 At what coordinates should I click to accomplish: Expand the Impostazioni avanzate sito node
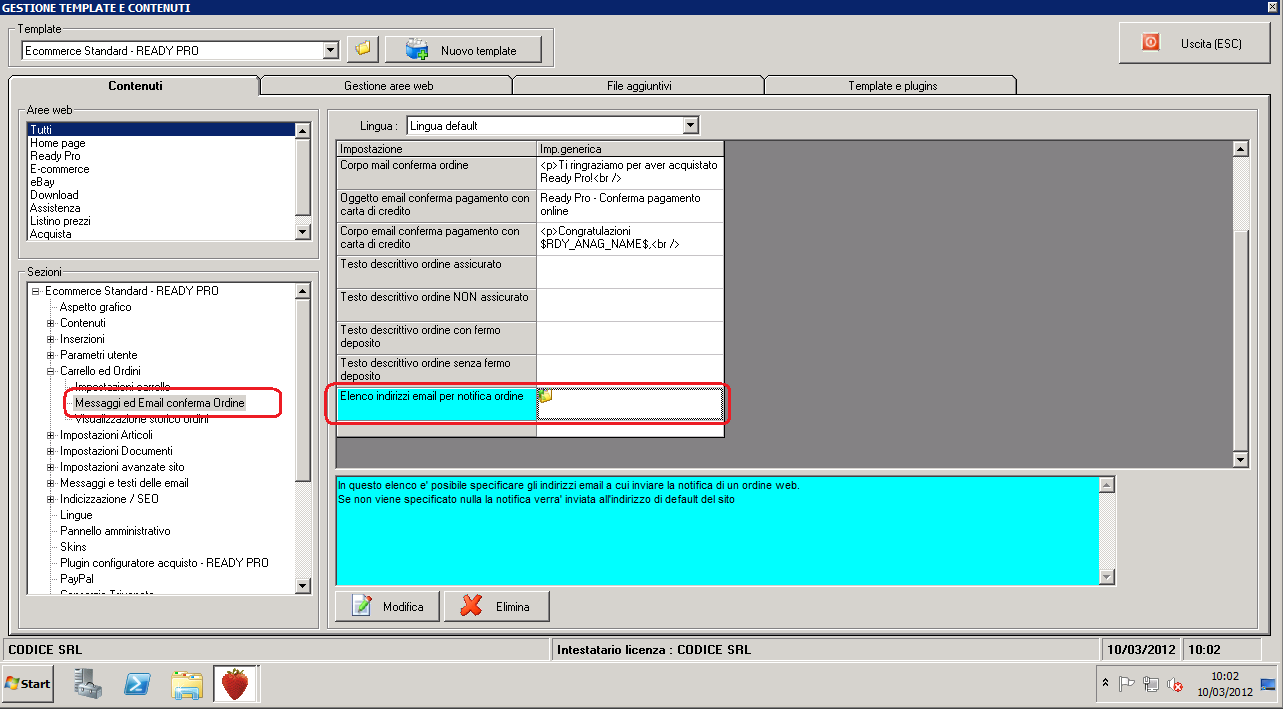tap(51, 467)
